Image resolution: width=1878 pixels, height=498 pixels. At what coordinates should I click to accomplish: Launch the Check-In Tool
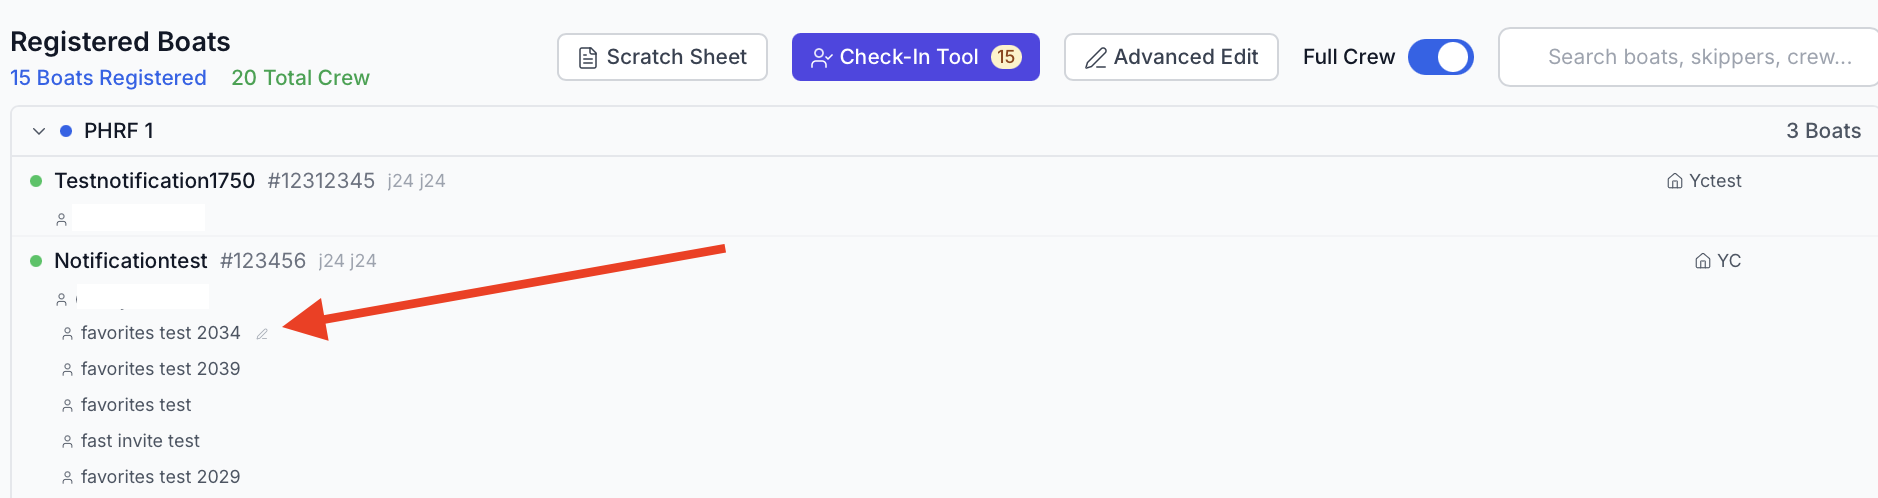(x=915, y=57)
